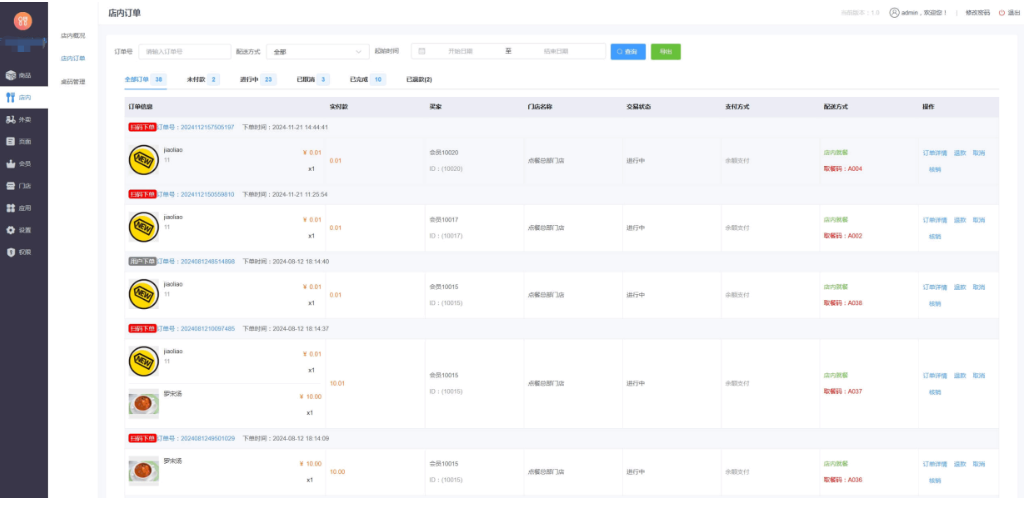Switch to the 全部订单 38 tab

click(x=145, y=79)
